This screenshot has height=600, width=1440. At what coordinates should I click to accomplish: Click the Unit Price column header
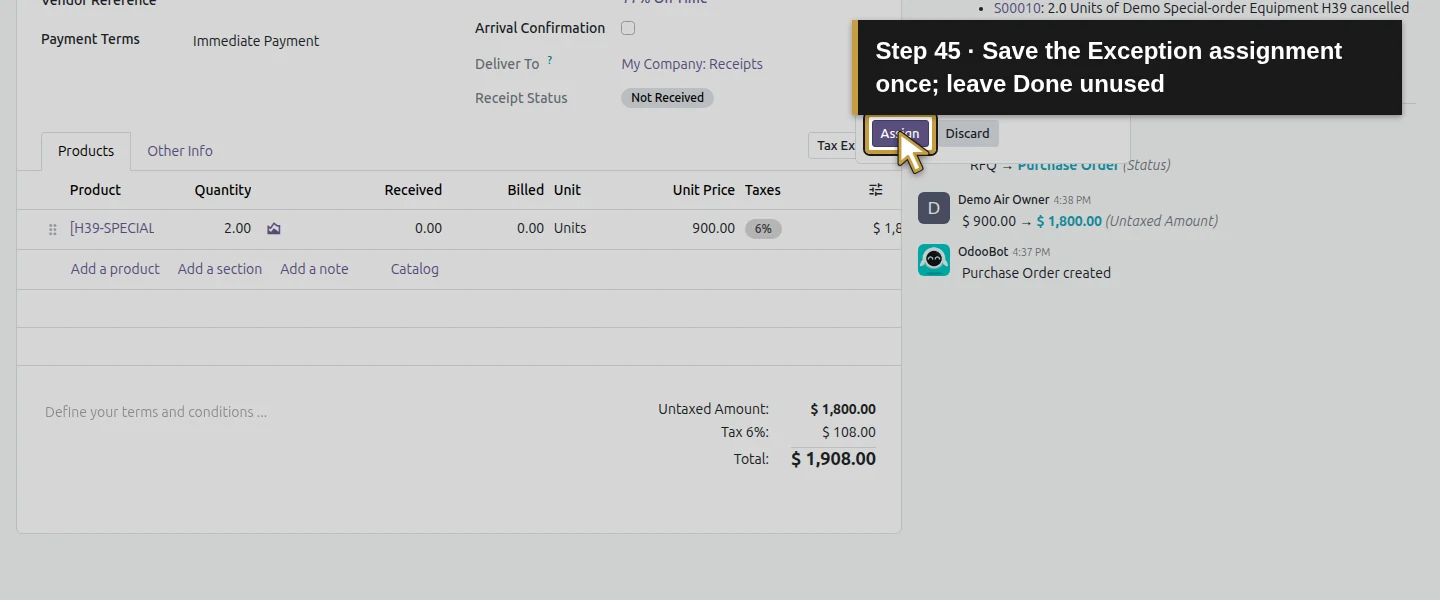pos(704,190)
